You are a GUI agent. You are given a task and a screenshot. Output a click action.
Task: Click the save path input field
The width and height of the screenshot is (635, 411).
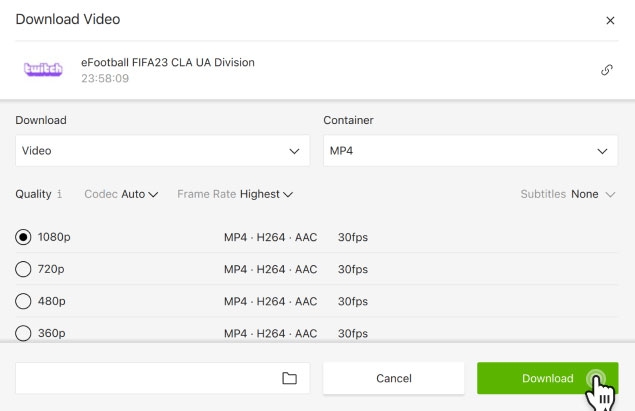pyautogui.click(x=162, y=378)
